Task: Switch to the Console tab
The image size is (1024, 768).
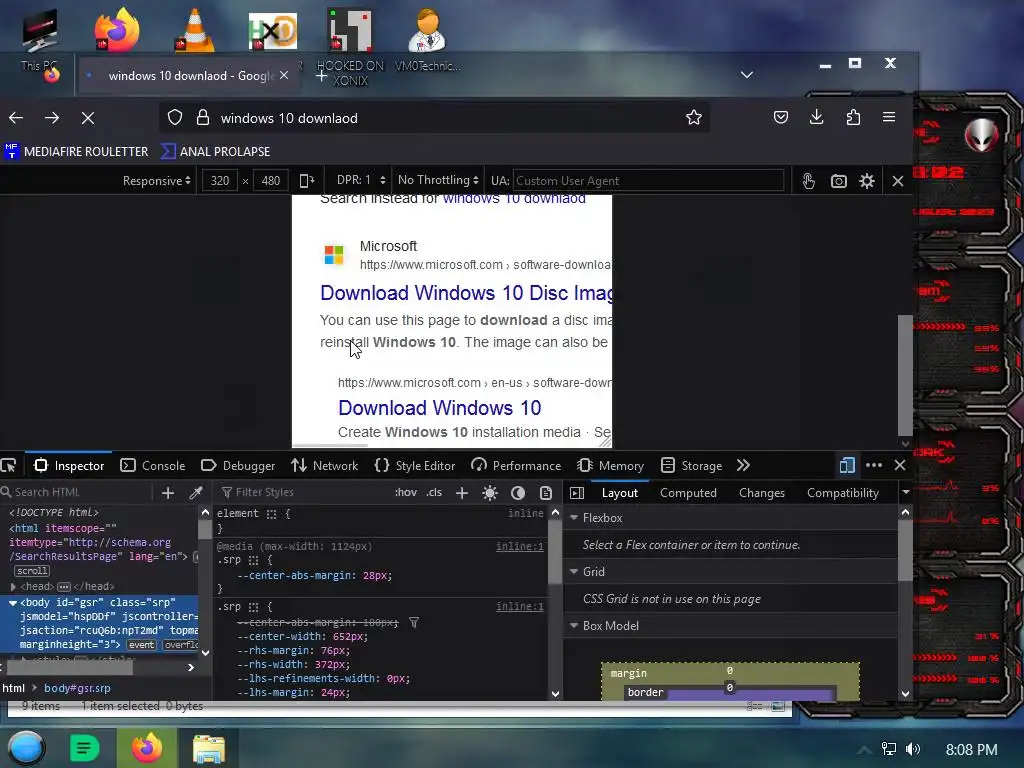Action: (153, 466)
